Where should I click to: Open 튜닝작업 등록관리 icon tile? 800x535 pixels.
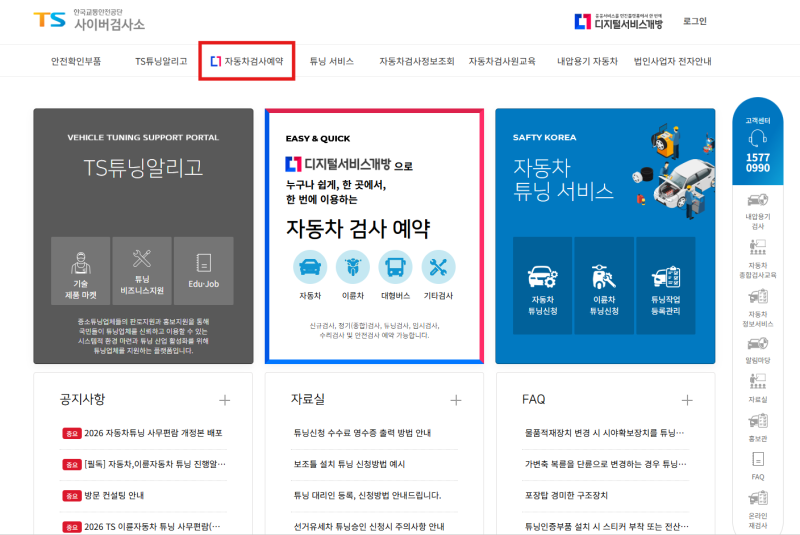coord(666,286)
